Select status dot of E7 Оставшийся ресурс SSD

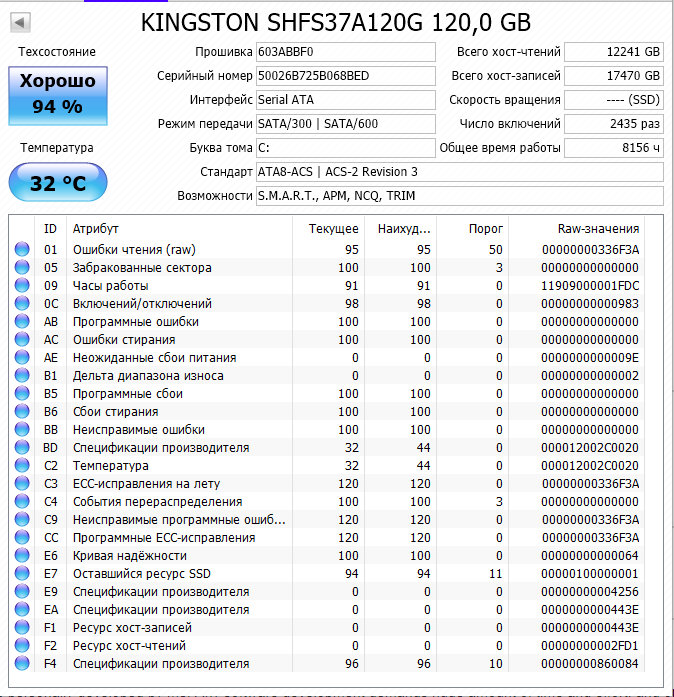point(22,573)
